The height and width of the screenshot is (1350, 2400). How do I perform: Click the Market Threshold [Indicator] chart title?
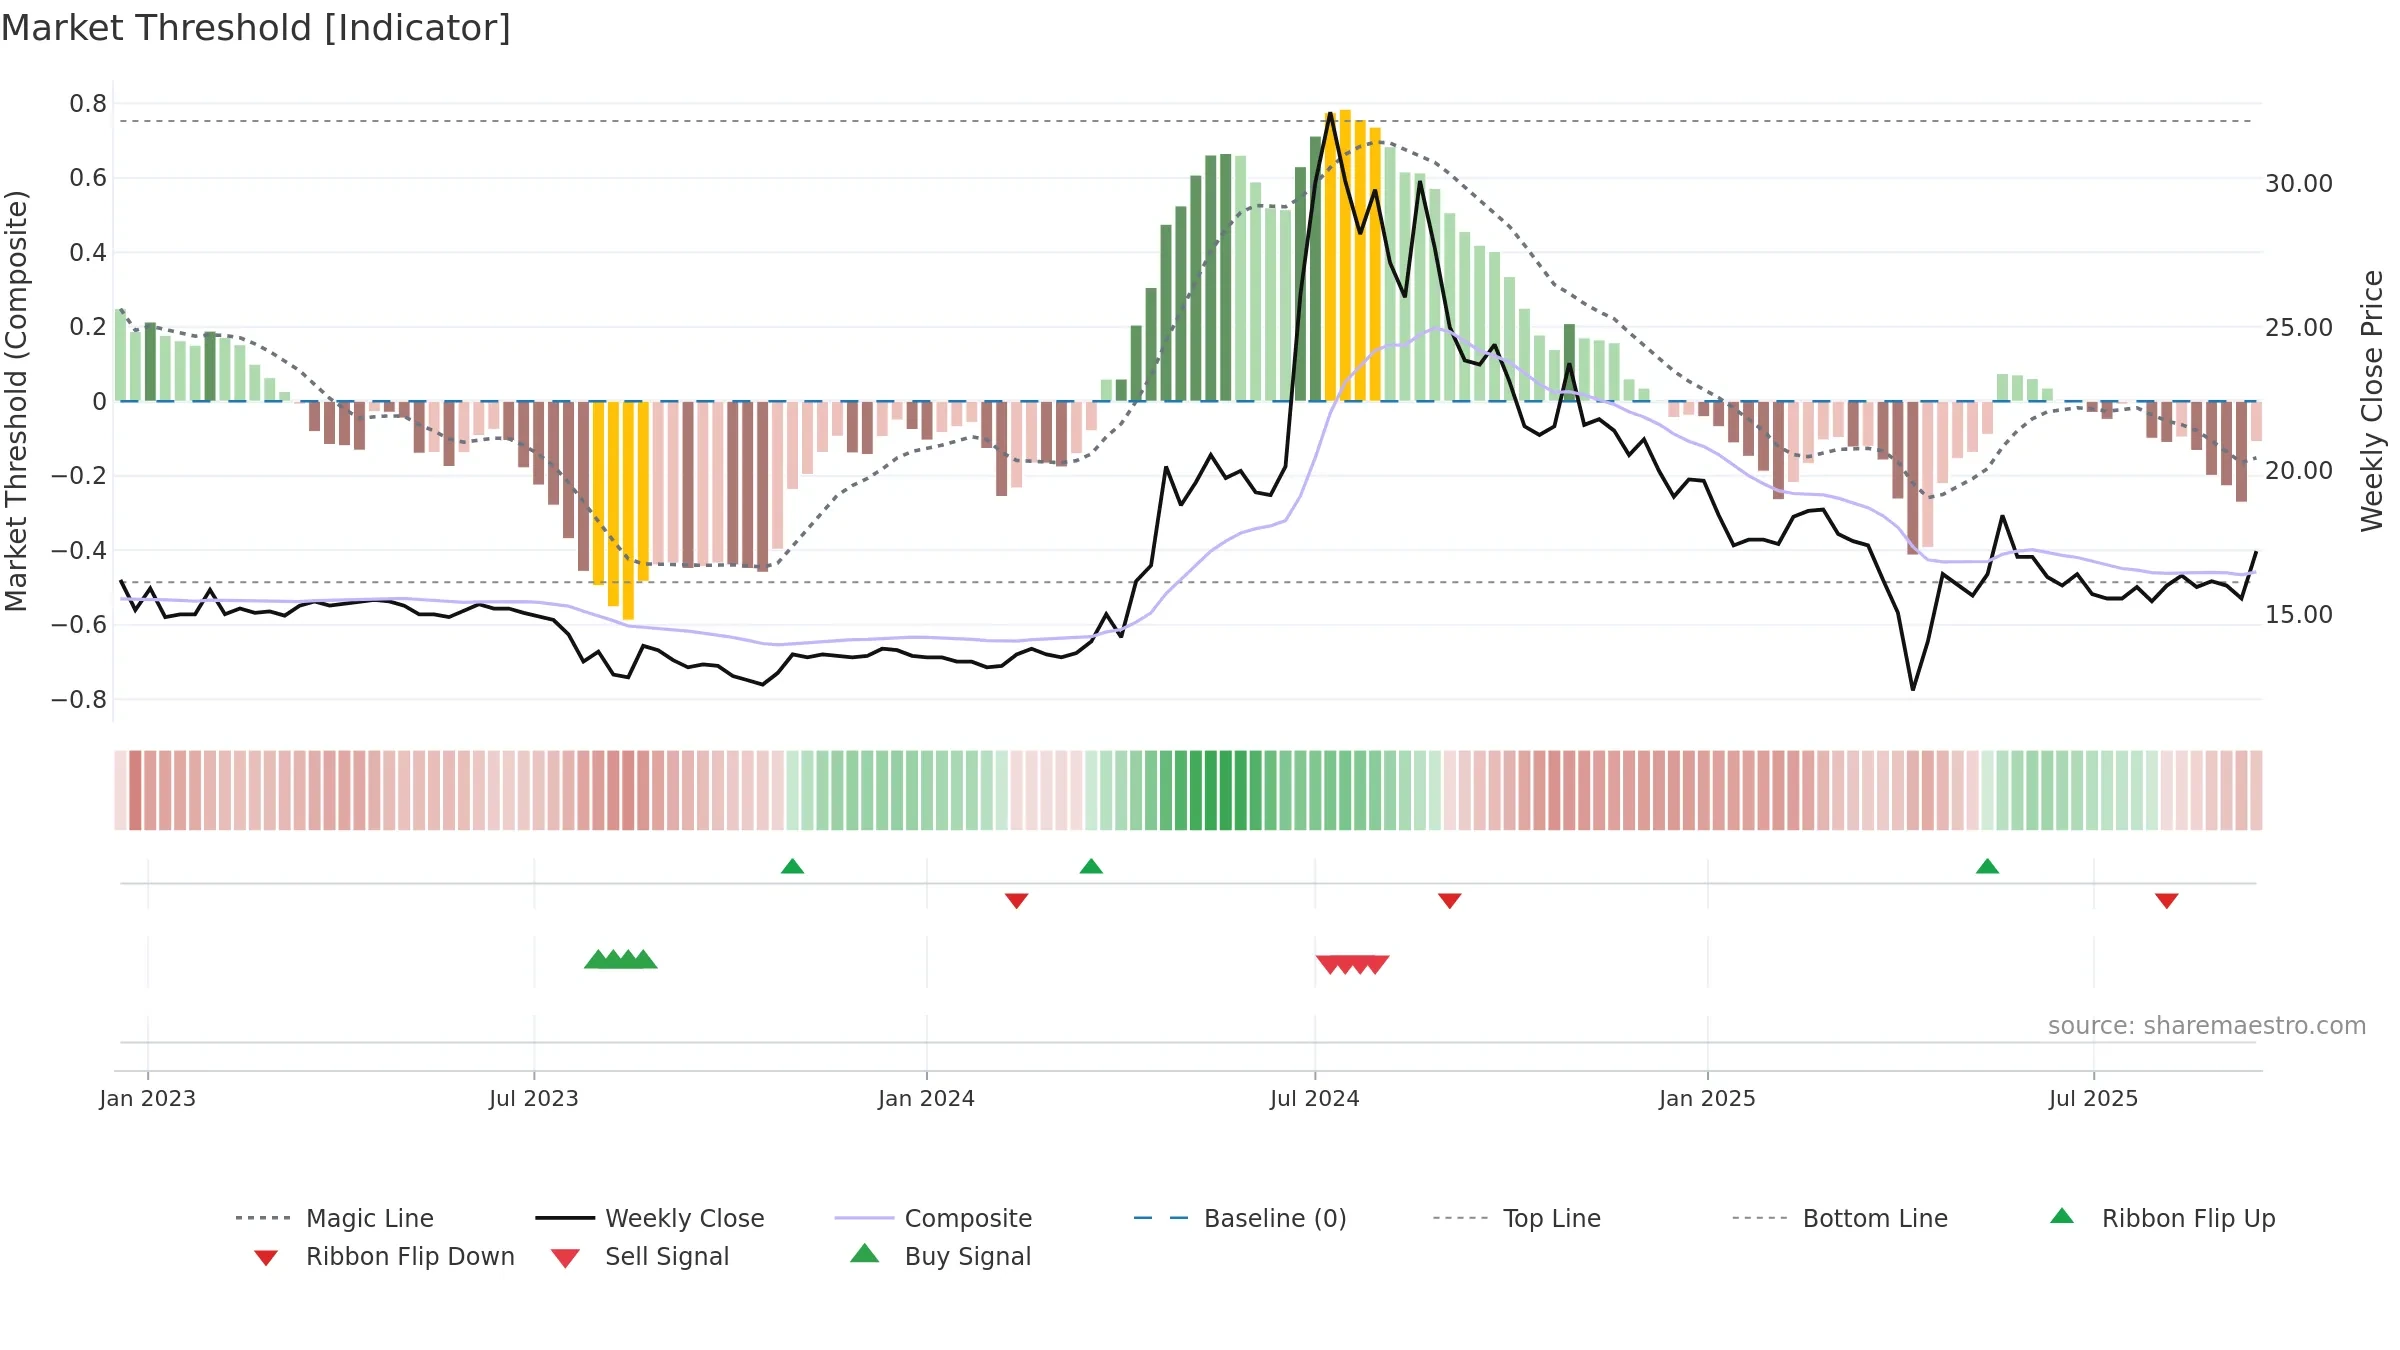click(256, 28)
